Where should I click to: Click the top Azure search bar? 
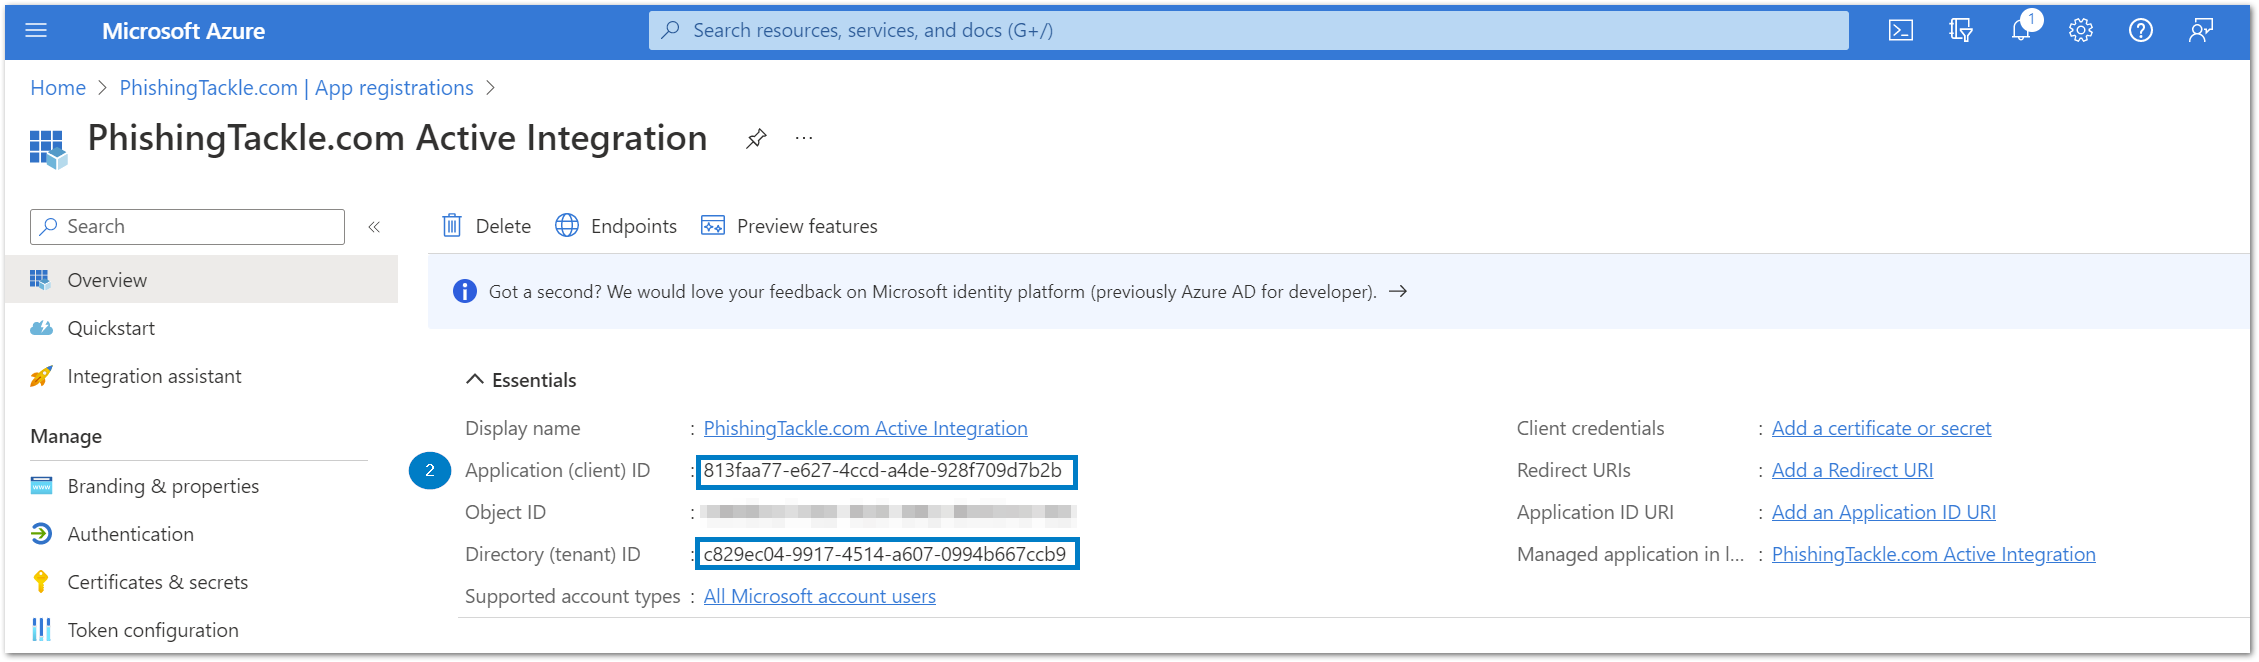(1248, 31)
